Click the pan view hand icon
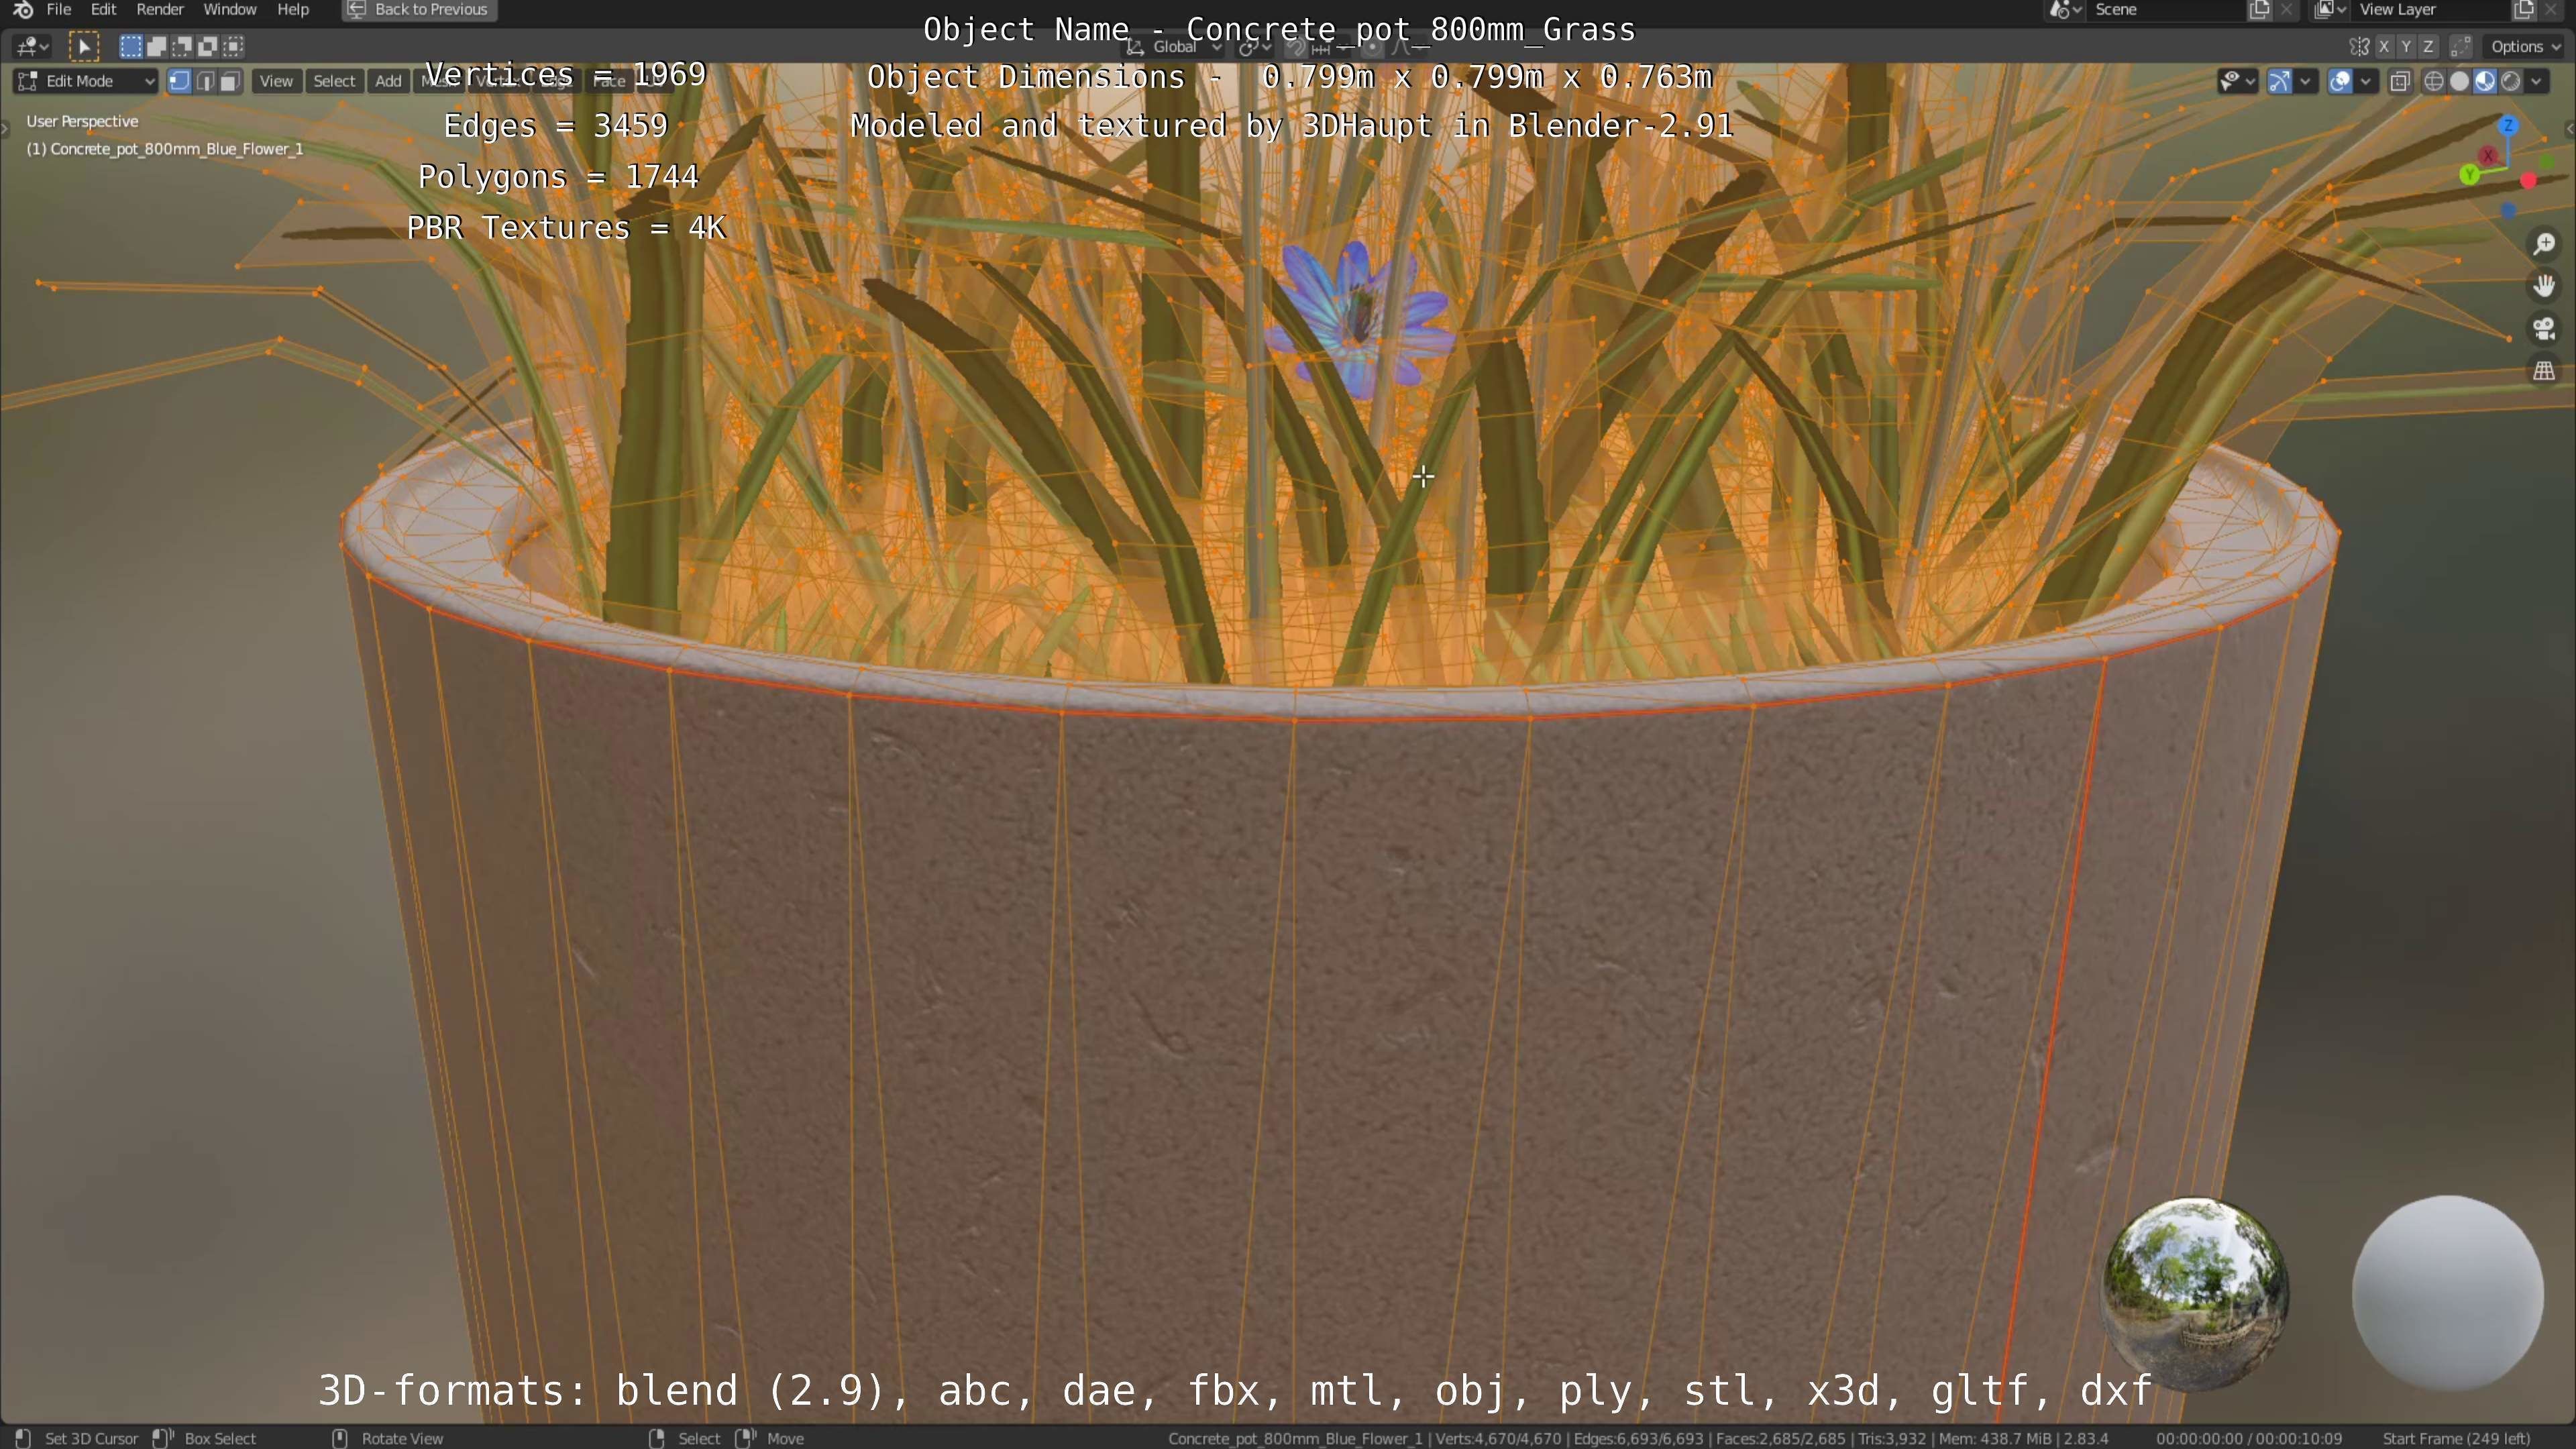Image resolution: width=2576 pixels, height=1449 pixels. pyautogui.click(x=2545, y=287)
